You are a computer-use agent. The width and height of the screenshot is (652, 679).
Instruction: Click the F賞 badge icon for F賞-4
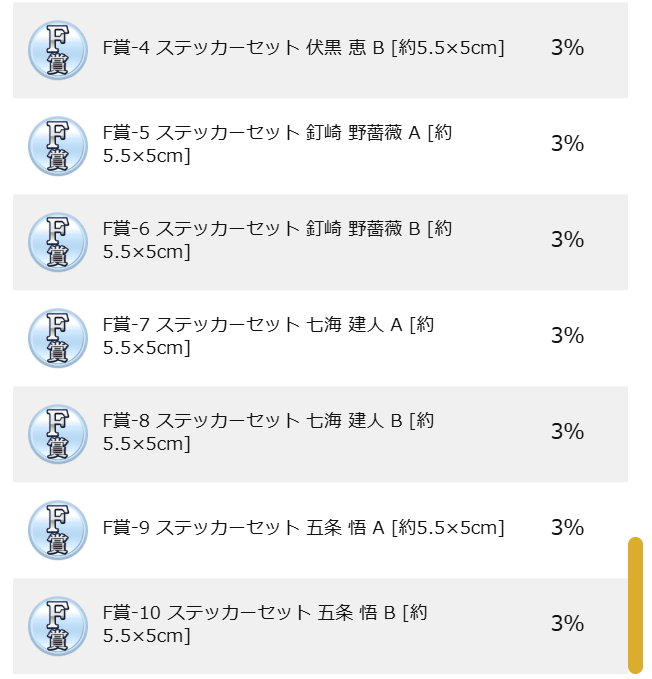(58, 50)
